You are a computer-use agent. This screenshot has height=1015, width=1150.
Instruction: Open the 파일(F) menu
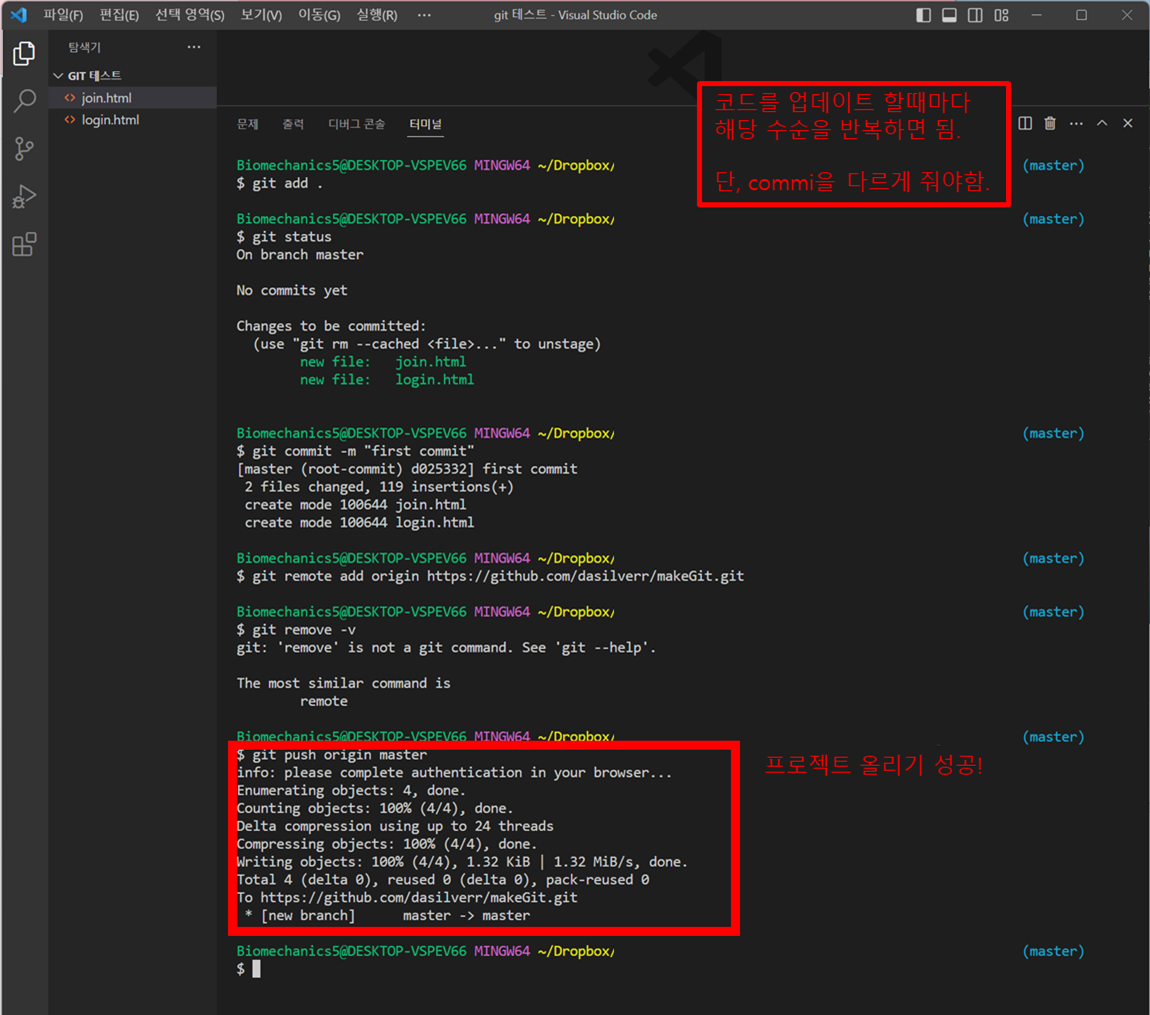tap(63, 15)
